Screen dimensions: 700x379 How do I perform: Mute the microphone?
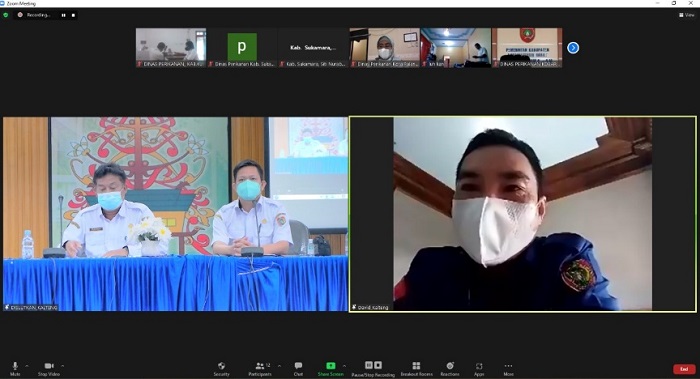point(15,369)
